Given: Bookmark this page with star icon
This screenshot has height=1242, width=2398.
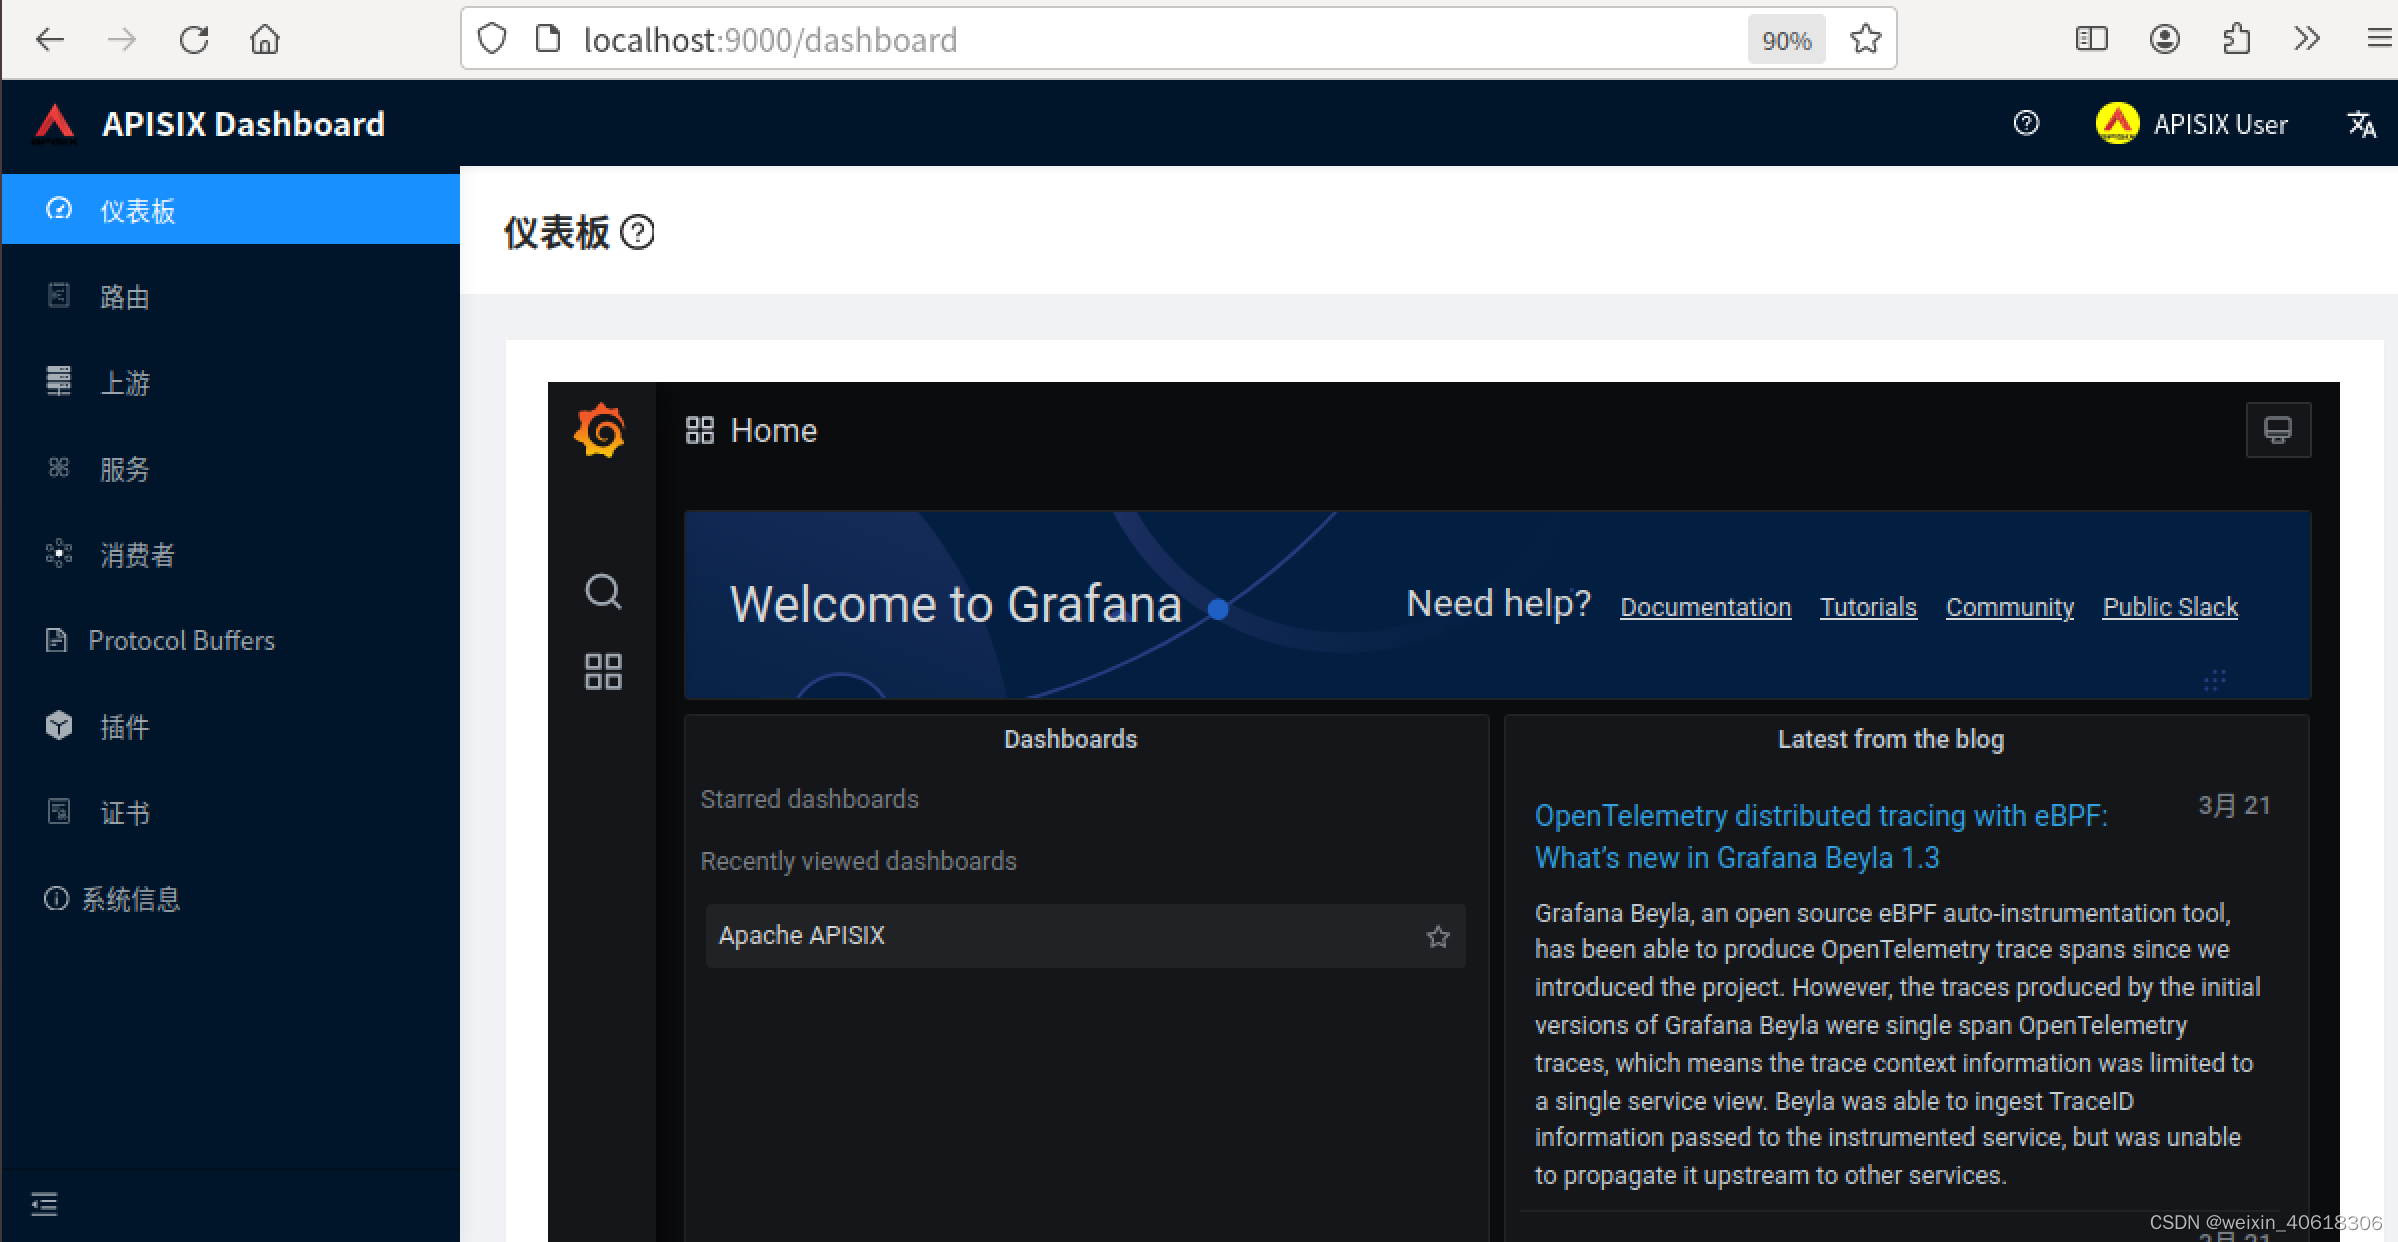Looking at the screenshot, I should pyautogui.click(x=1865, y=39).
